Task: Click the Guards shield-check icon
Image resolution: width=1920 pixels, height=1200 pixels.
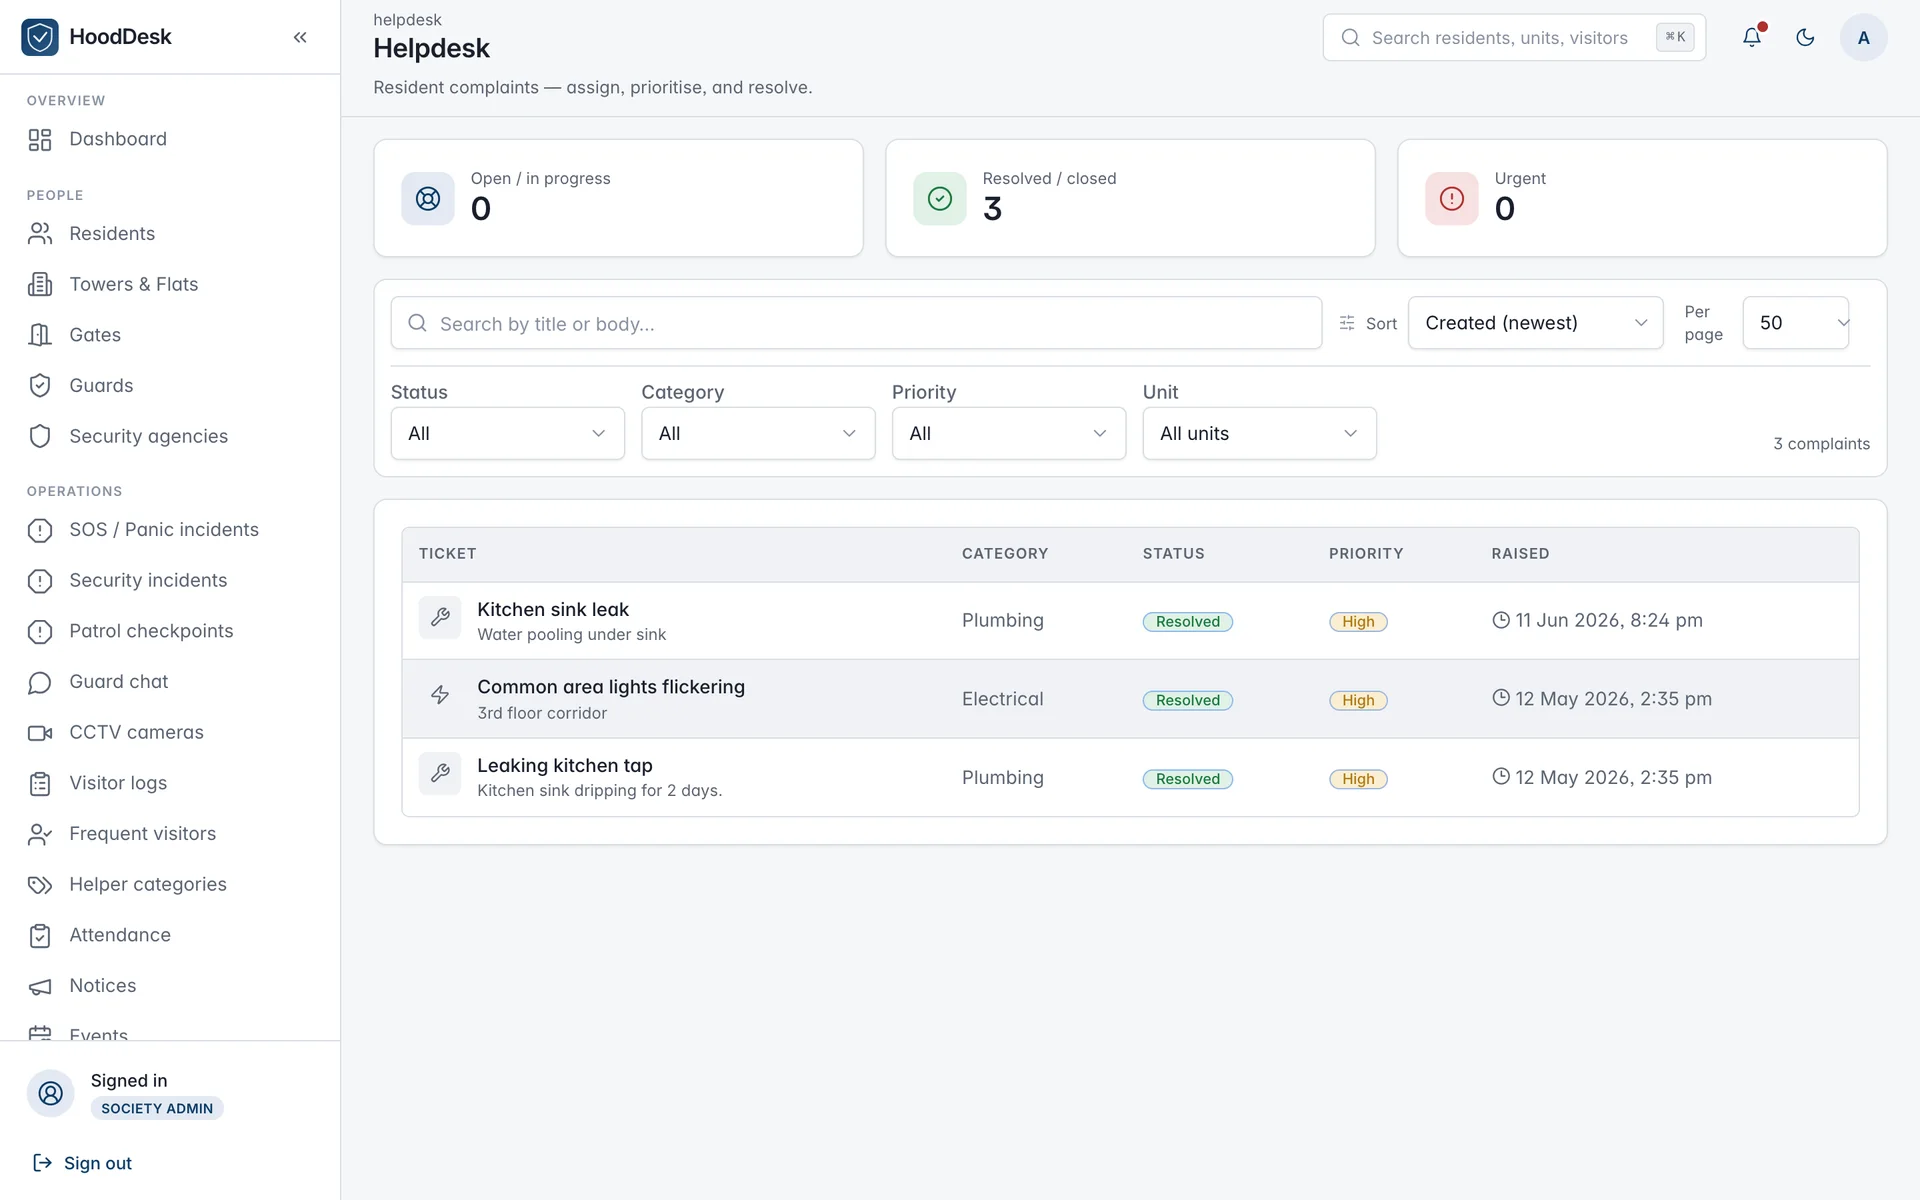Action: (40, 386)
